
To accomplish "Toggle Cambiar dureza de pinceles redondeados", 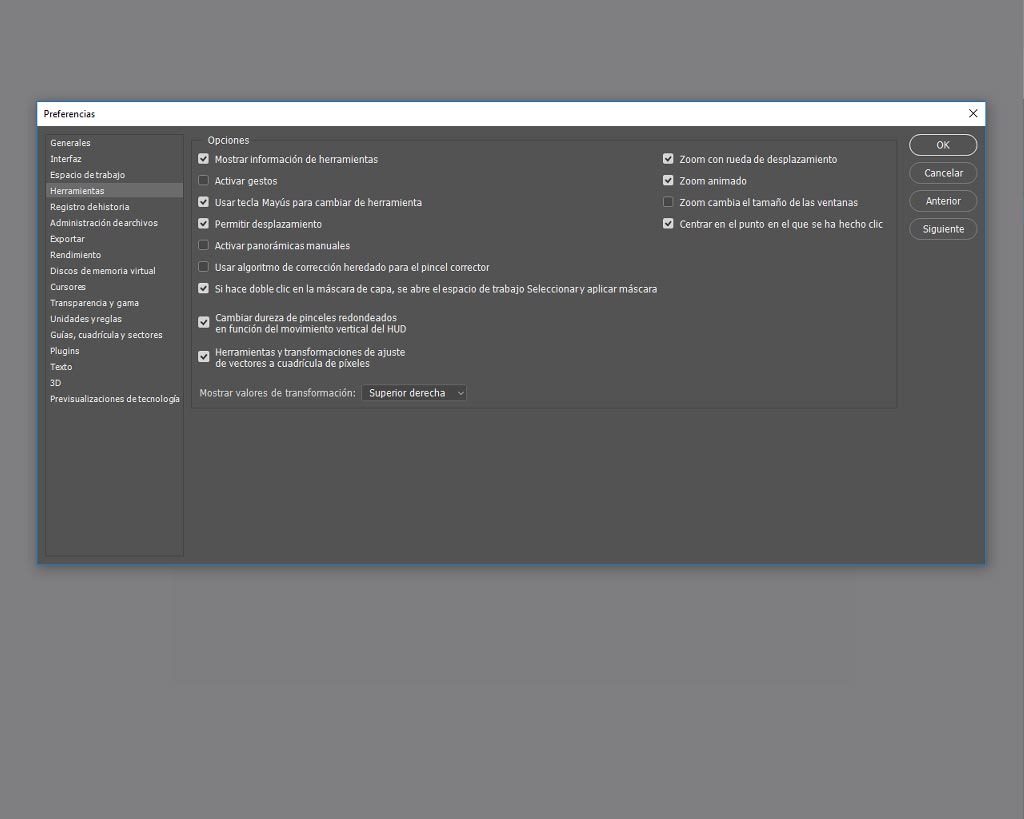I will pos(203,322).
